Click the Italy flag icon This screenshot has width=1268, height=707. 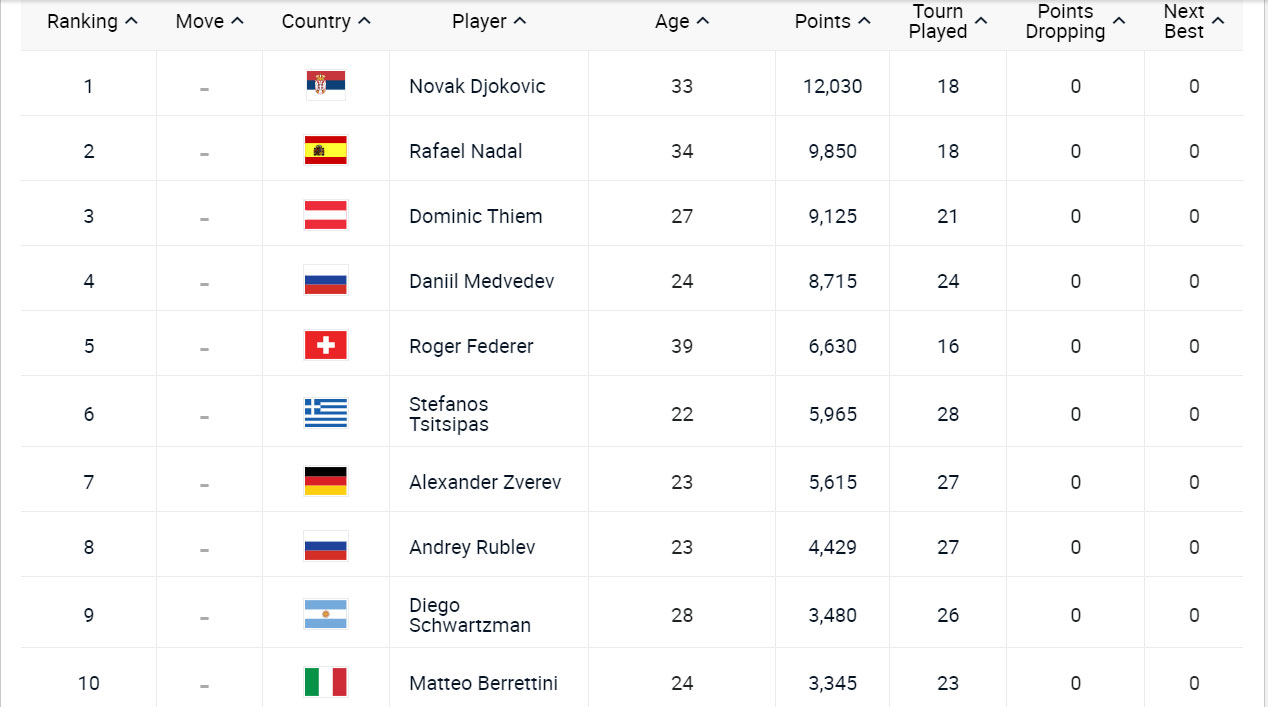coord(325,683)
